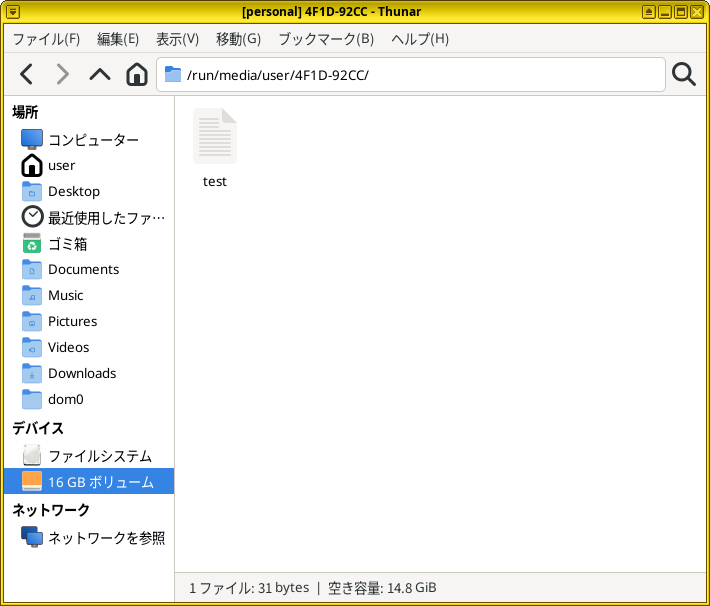
Task: Click status bar text 1 ファイル: 31 bytes
Action: pyautogui.click(x=249, y=588)
